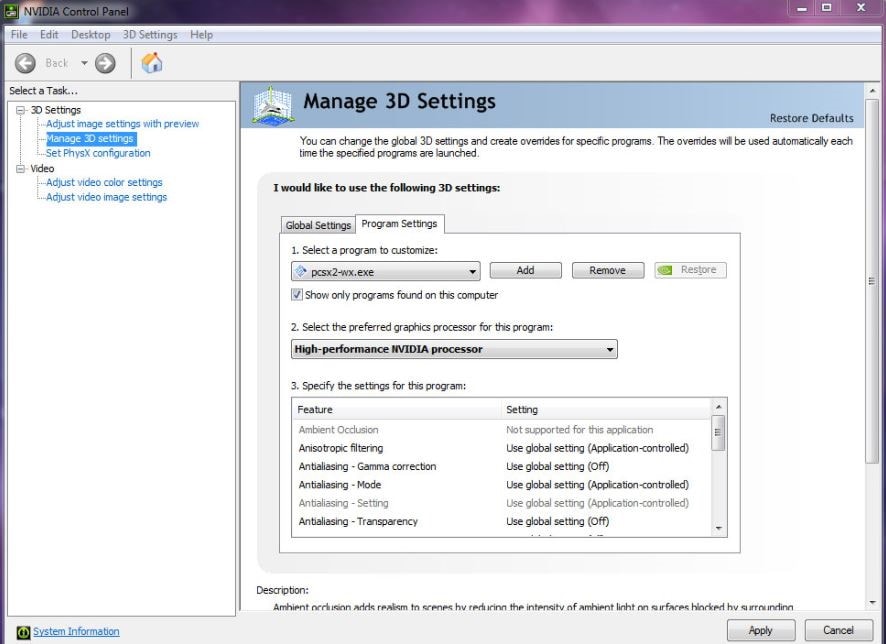Screen dimensions: 886x644
Task: Minimize the NVIDIA Control Panel window
Action: tap(802, 8)
